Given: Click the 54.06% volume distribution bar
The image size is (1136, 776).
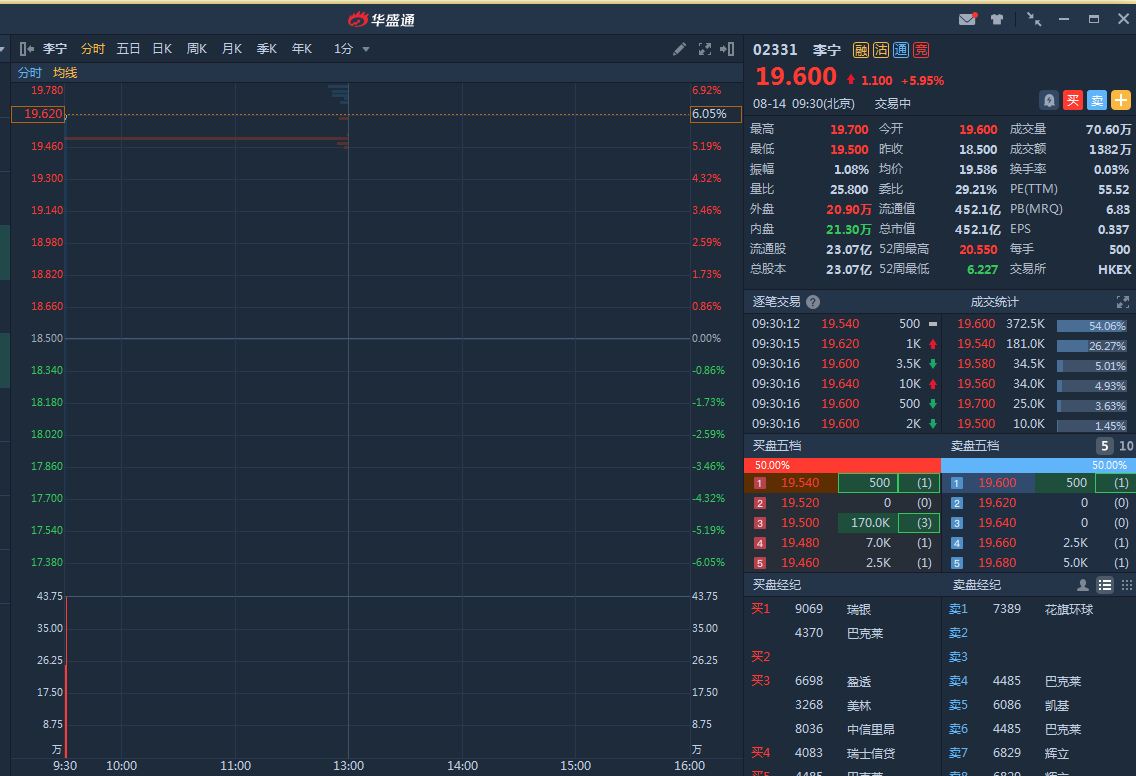Looking at the screenshot, I should click(1092, 326).
